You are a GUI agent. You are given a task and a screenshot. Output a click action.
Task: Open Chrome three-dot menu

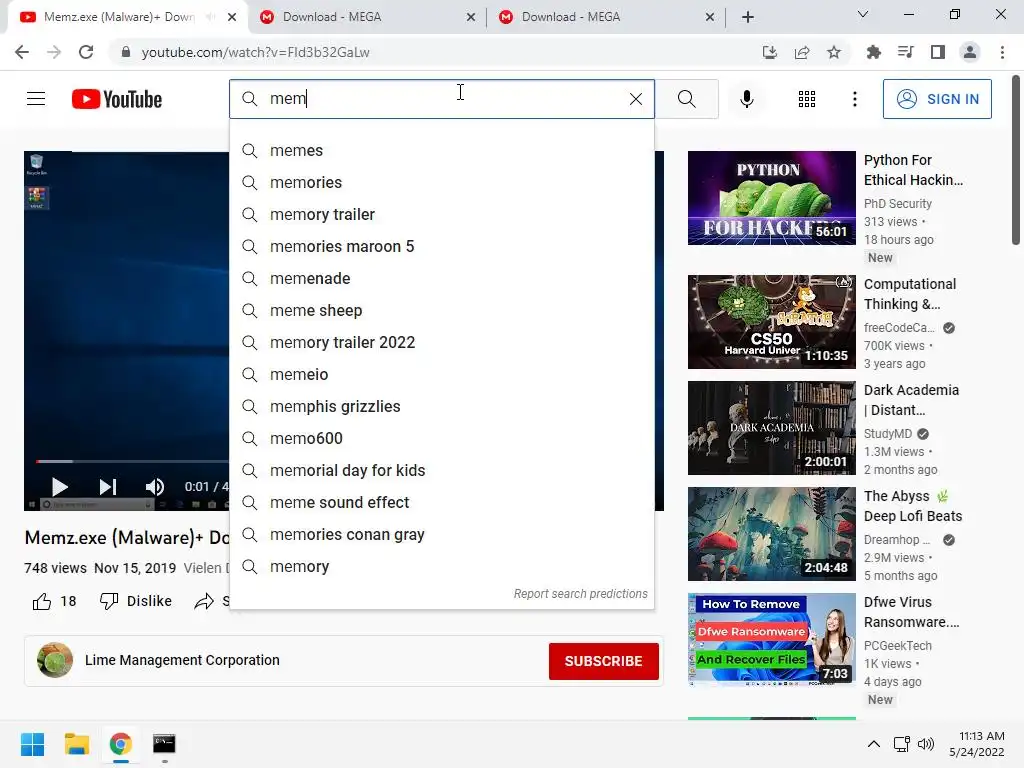click(x=1002, y=52)
